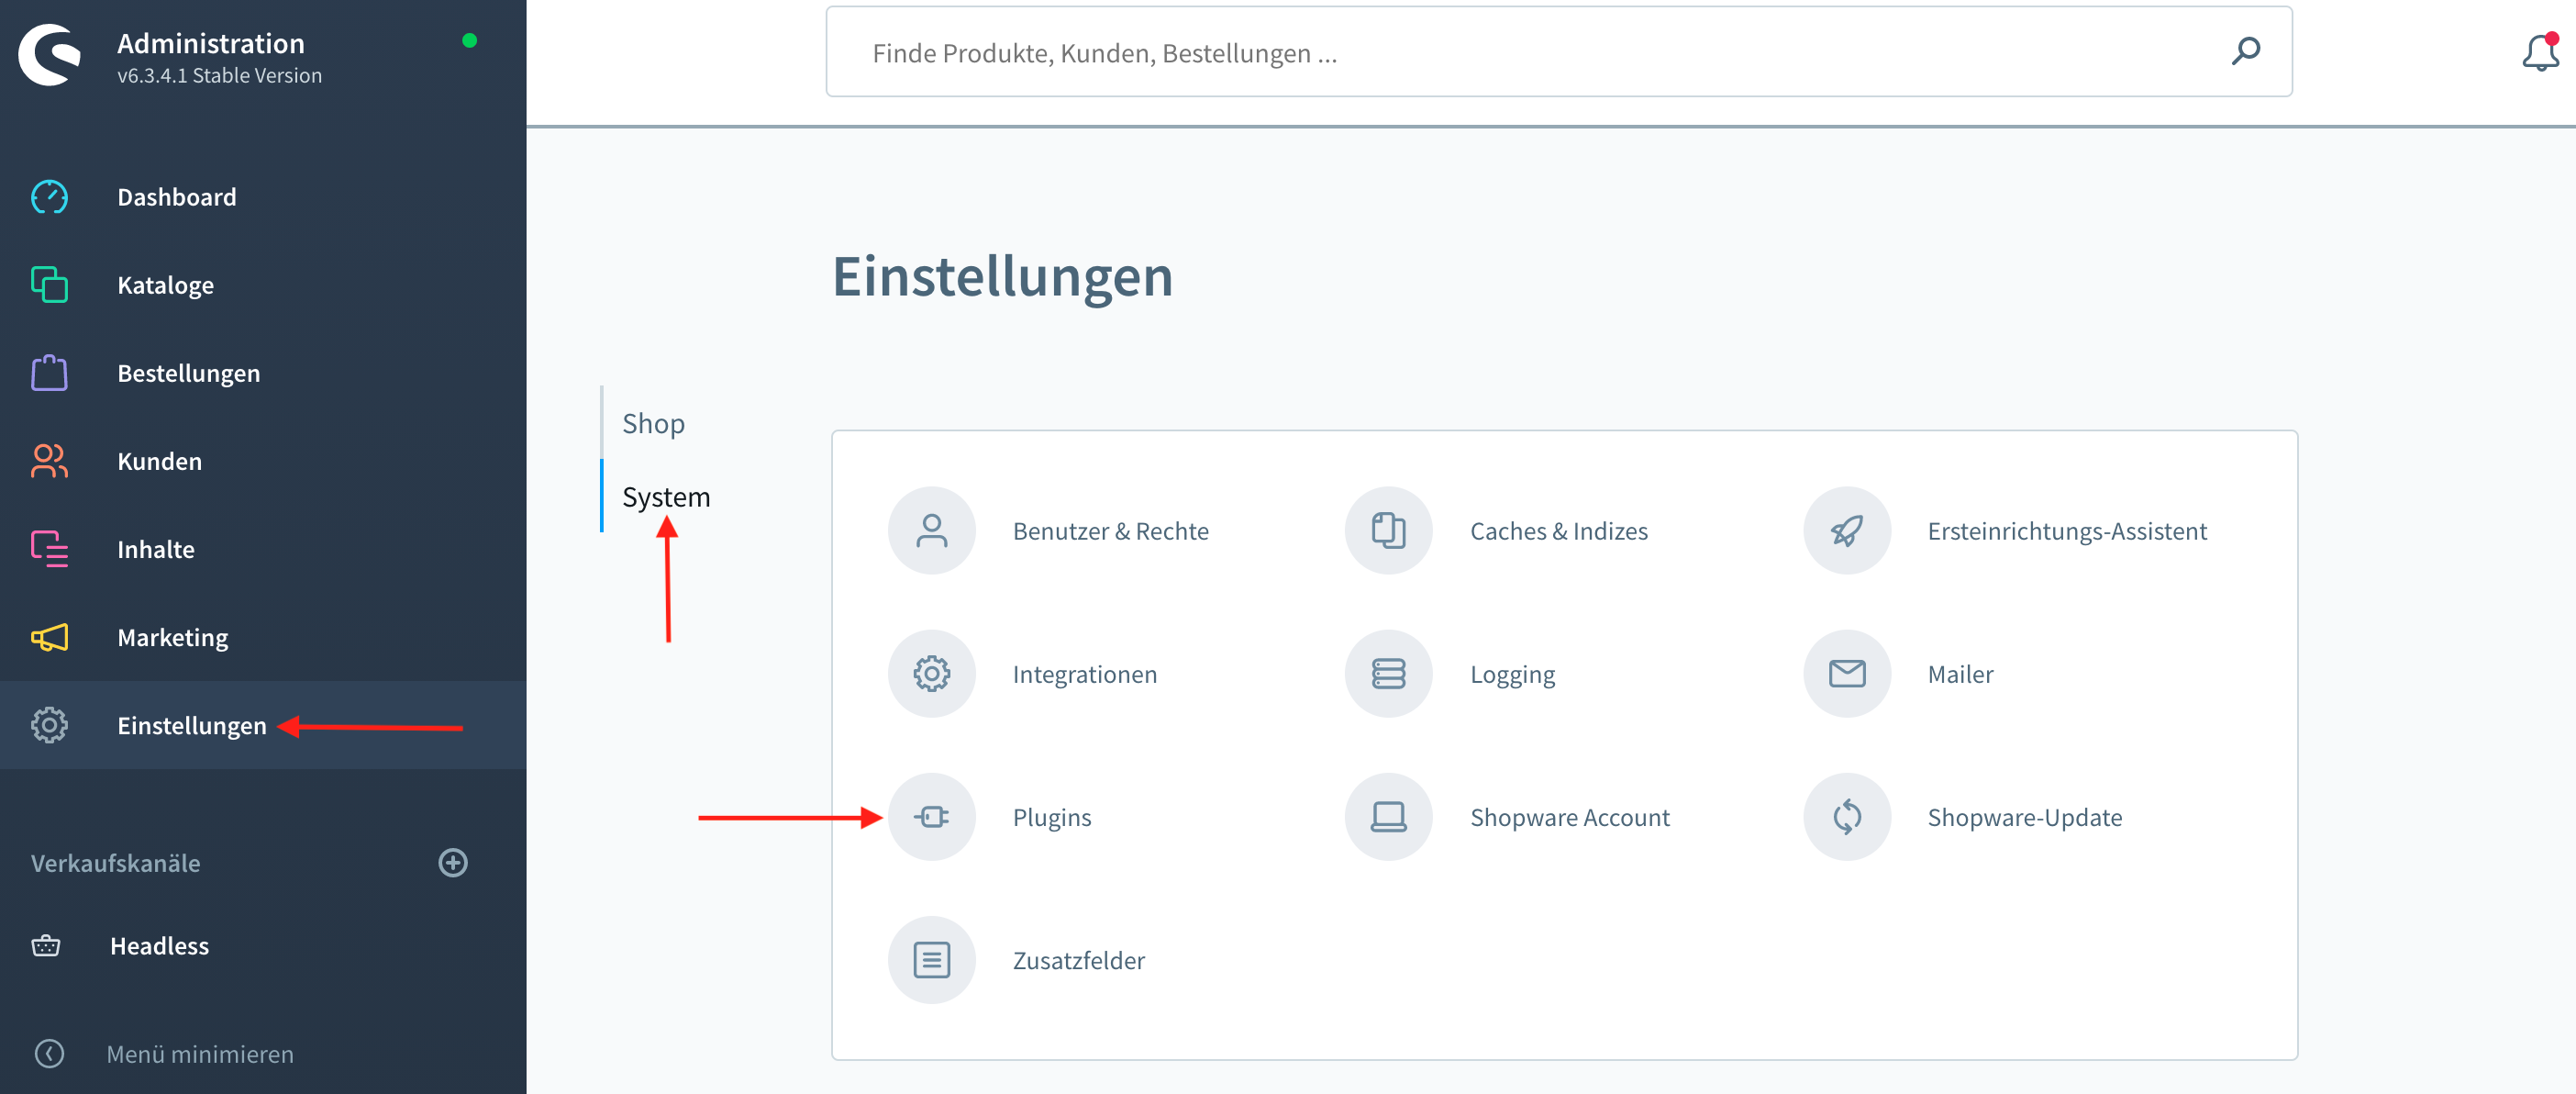Viewport: 2576px width, 1094px height.
Task: Open Benutzer & Rechte settings
Action: (1110, 531)
